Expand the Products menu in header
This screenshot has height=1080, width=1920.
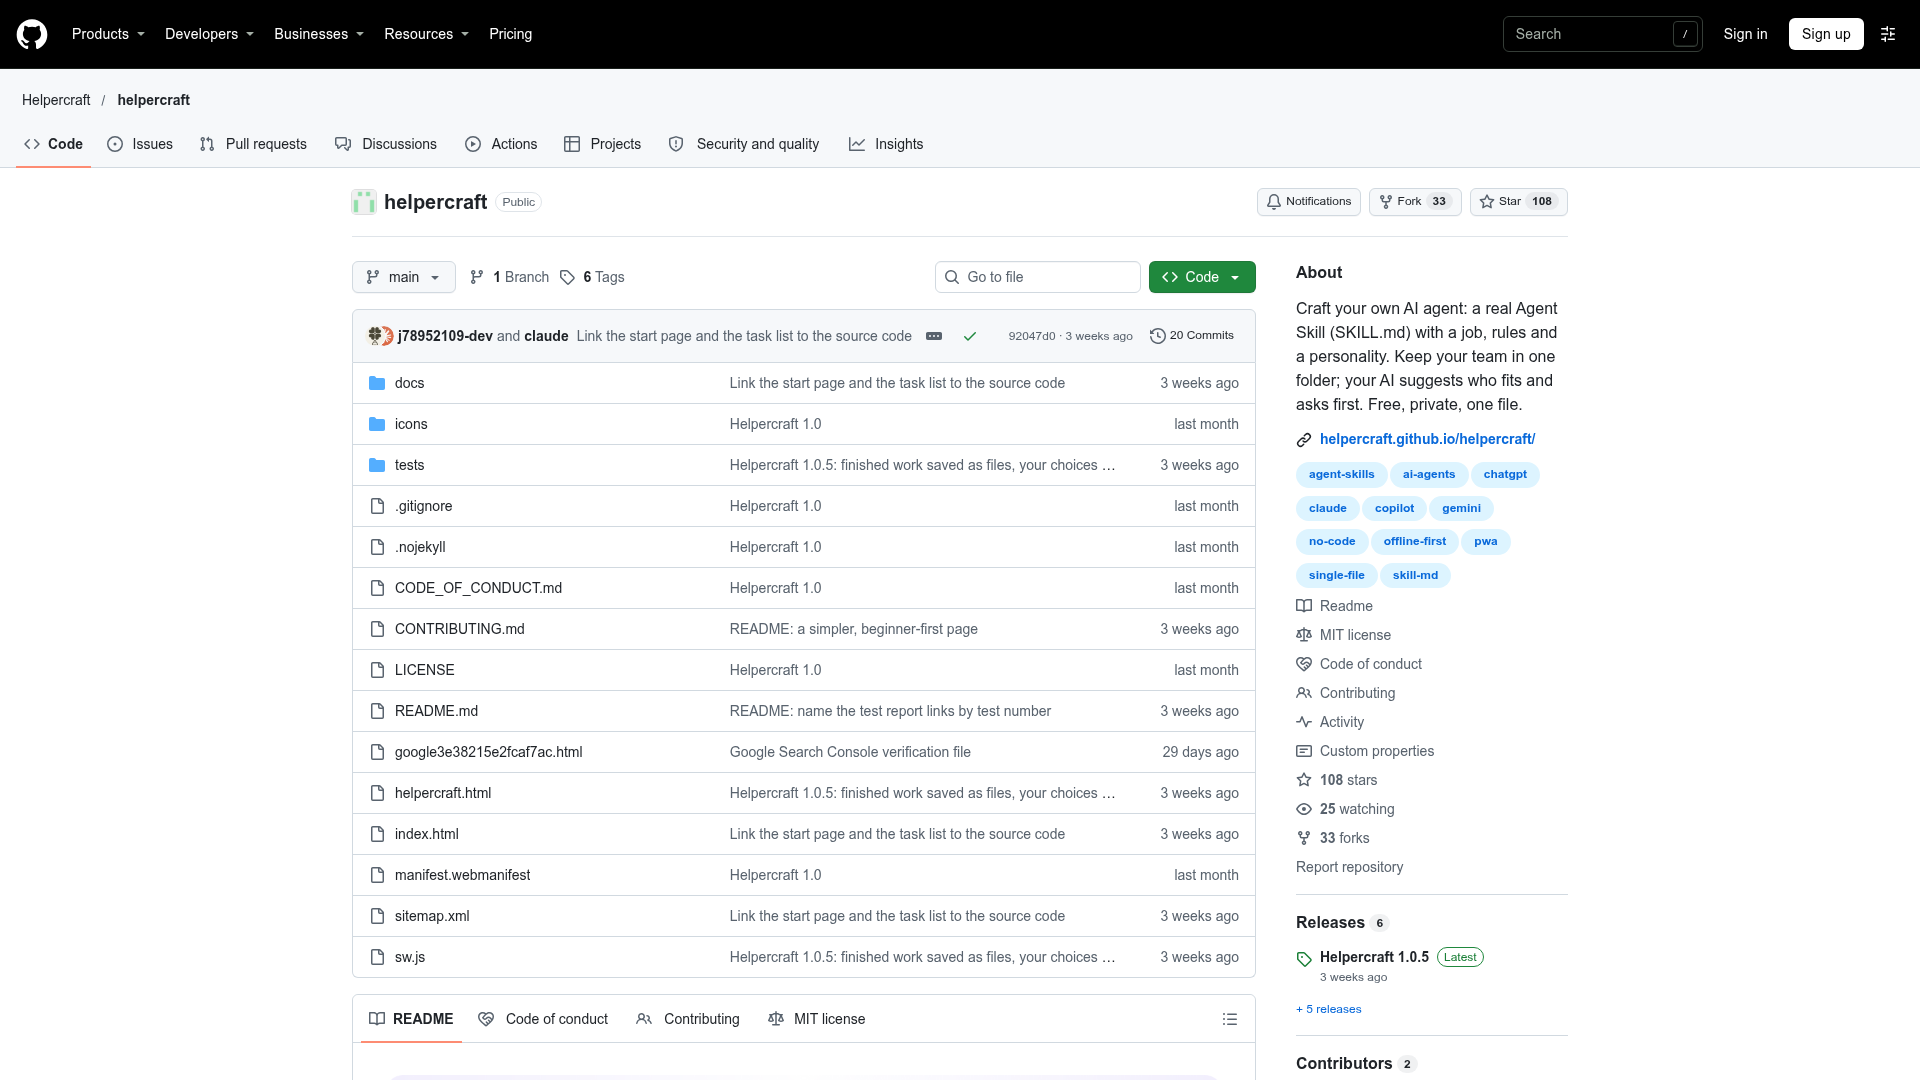click(x=108, y=34)
